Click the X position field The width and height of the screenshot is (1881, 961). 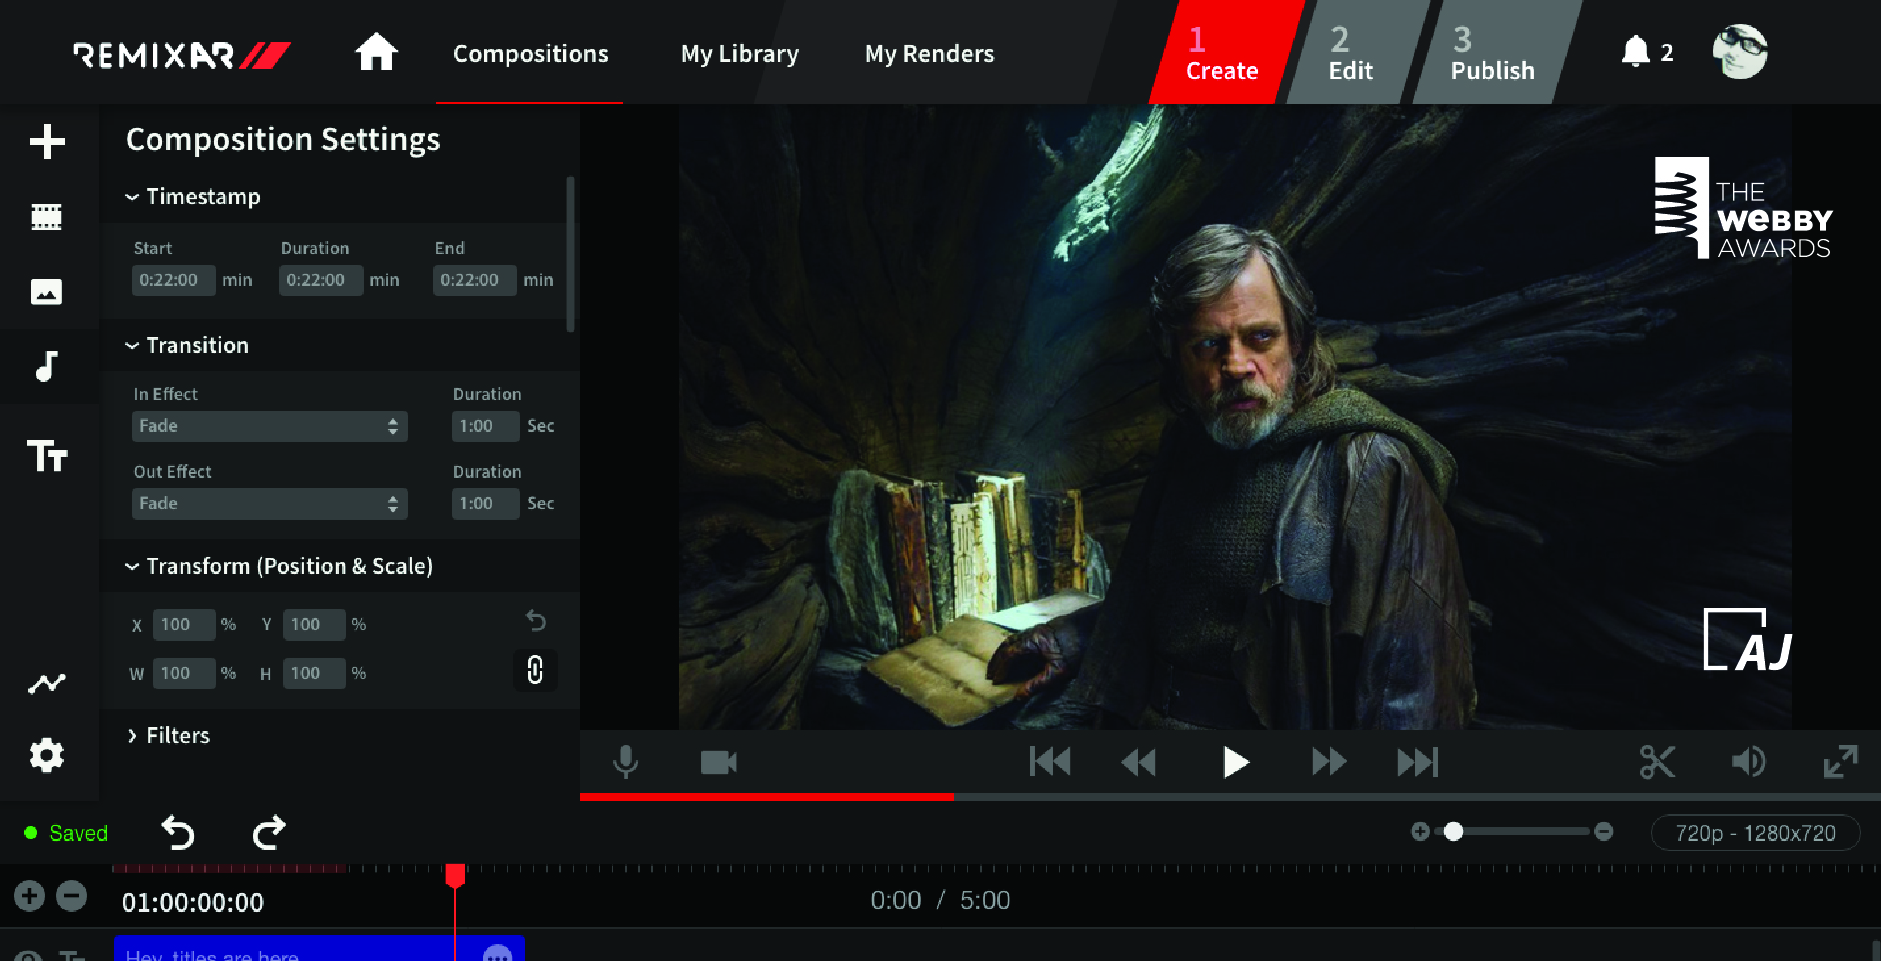pos(184,625)
